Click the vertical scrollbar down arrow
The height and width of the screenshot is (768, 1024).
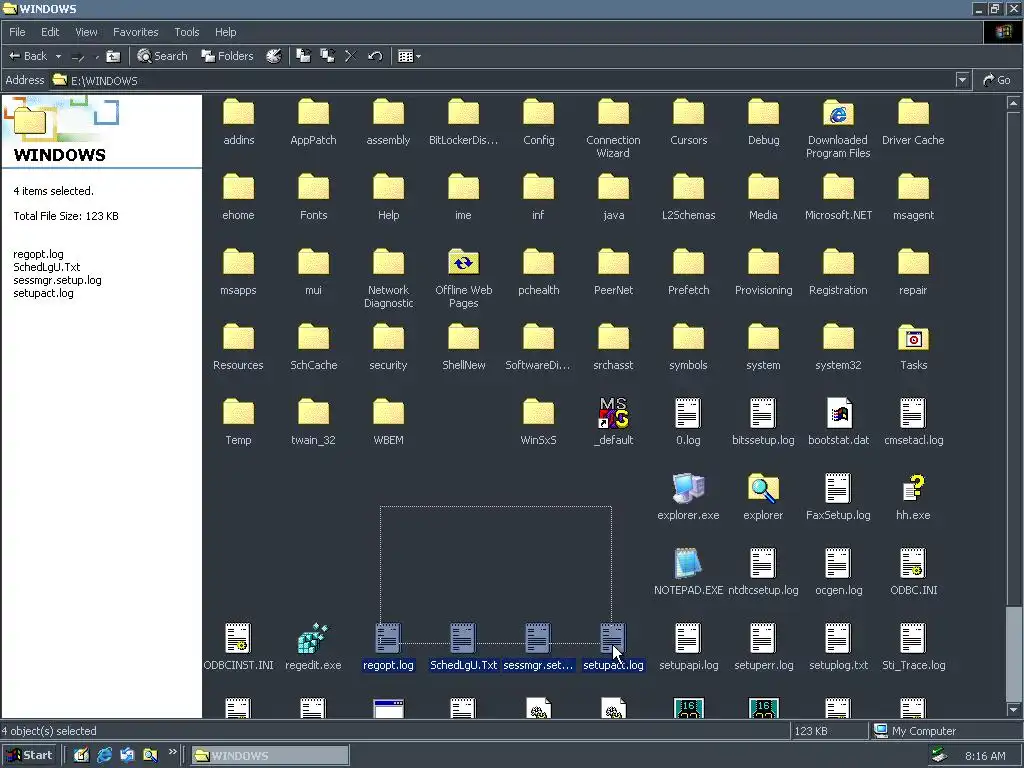(1013, 710)
